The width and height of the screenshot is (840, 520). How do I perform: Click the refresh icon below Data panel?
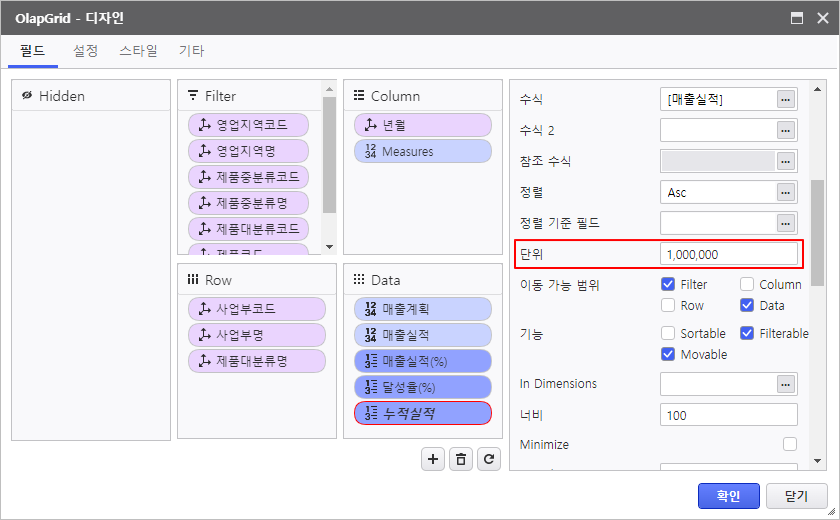(x=487, y=459)
